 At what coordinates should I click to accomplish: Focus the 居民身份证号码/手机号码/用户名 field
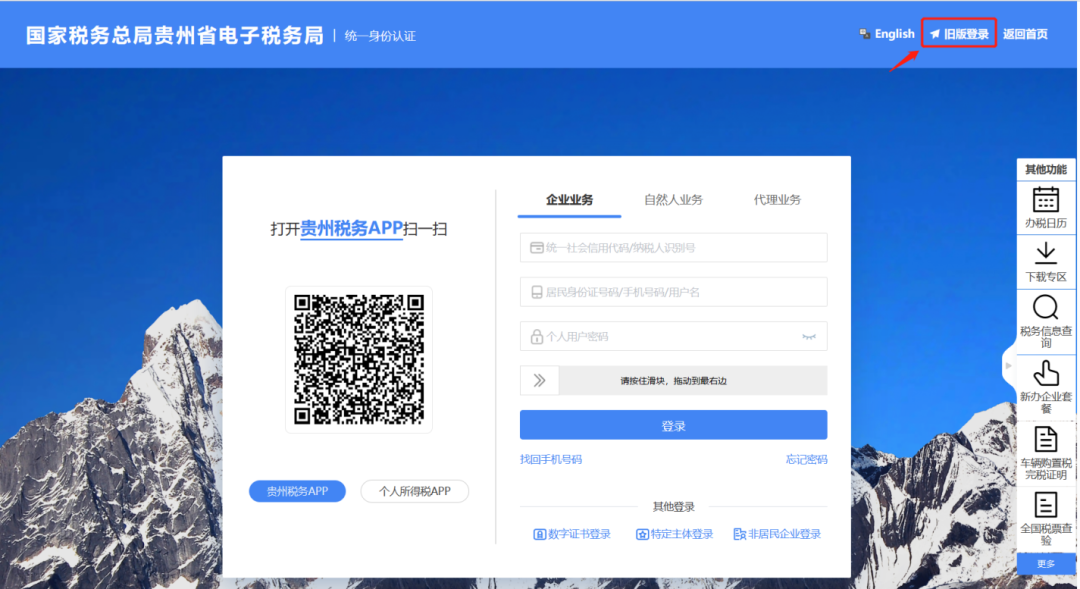click(674, 292)
